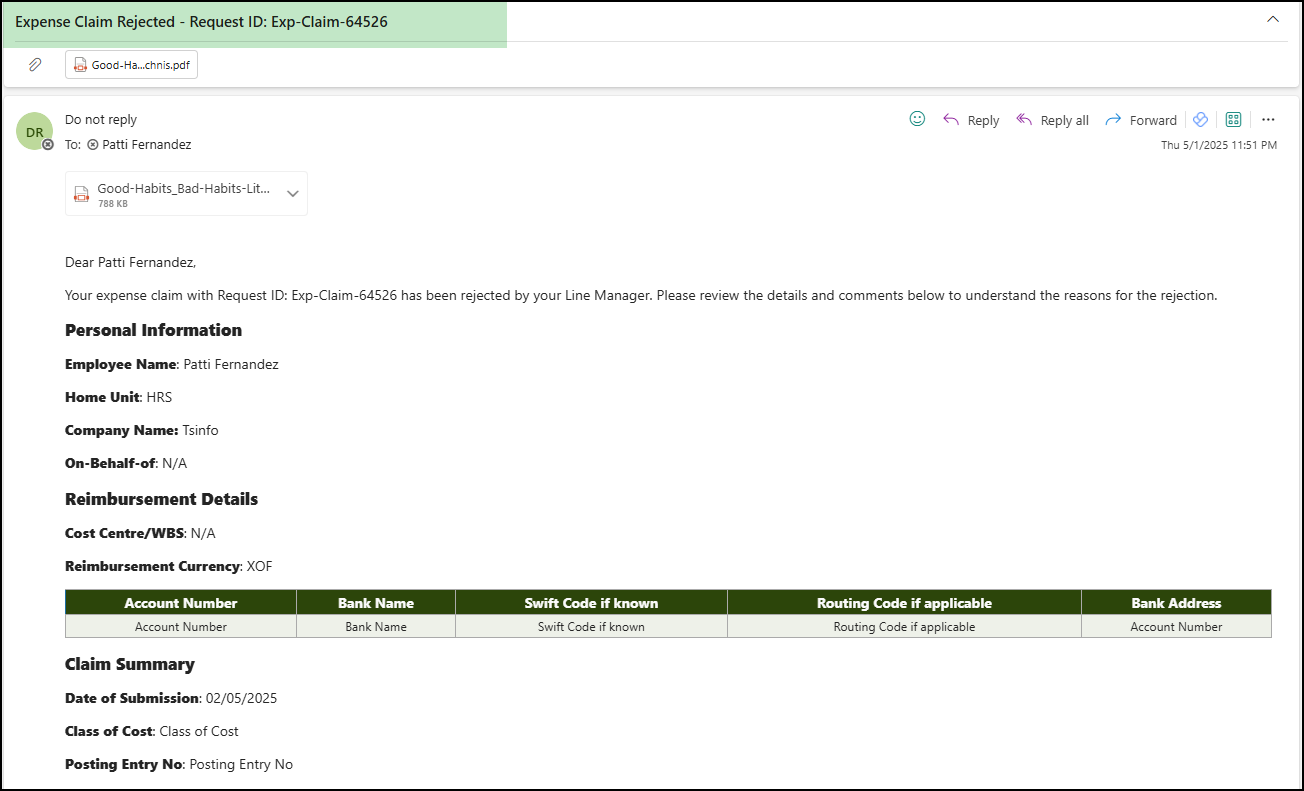This screenshot has height=791, width=1304.
Task: Open the apps icon beside Forward
Action: 1200,119
